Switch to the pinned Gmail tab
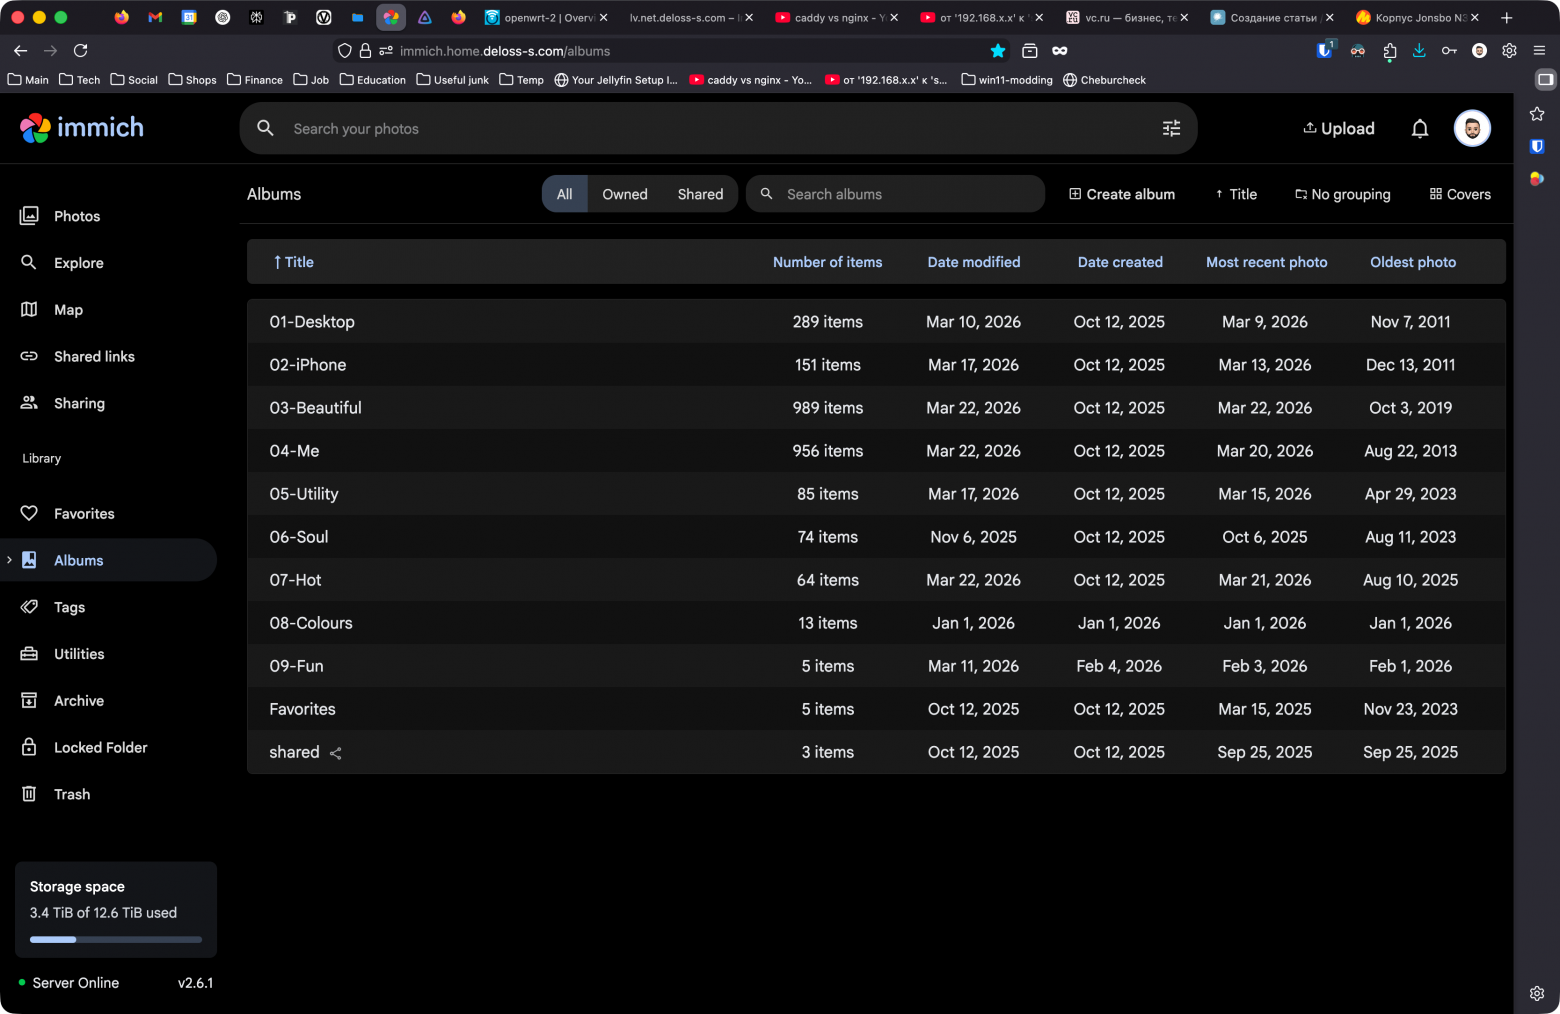 pyautogui.click(x=155, y=17)
